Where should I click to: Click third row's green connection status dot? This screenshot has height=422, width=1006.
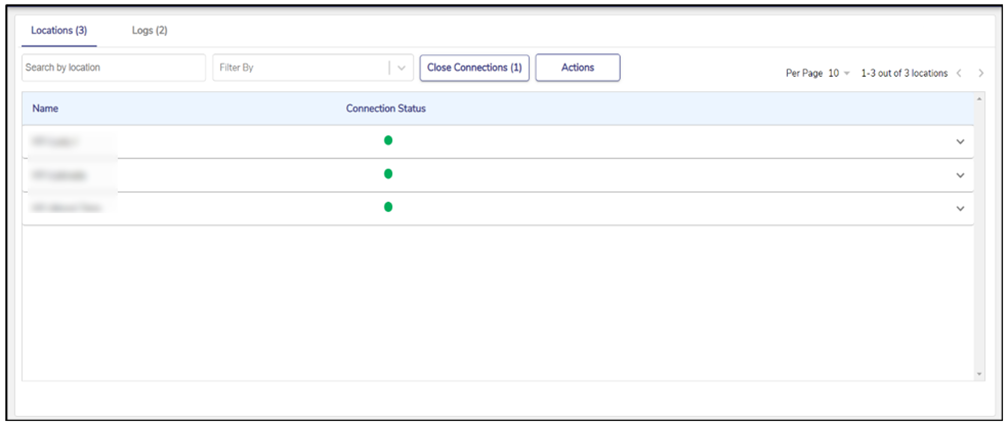[x=388, y=207]
